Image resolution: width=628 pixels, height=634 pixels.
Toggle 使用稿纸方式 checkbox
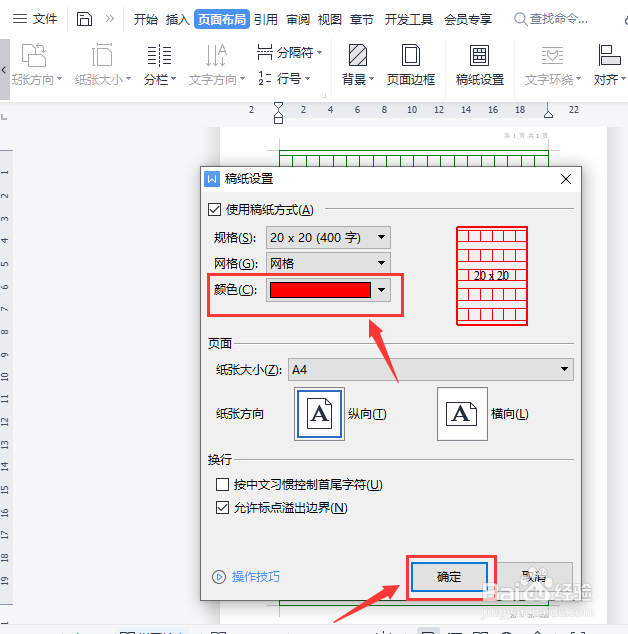point(214,209)
